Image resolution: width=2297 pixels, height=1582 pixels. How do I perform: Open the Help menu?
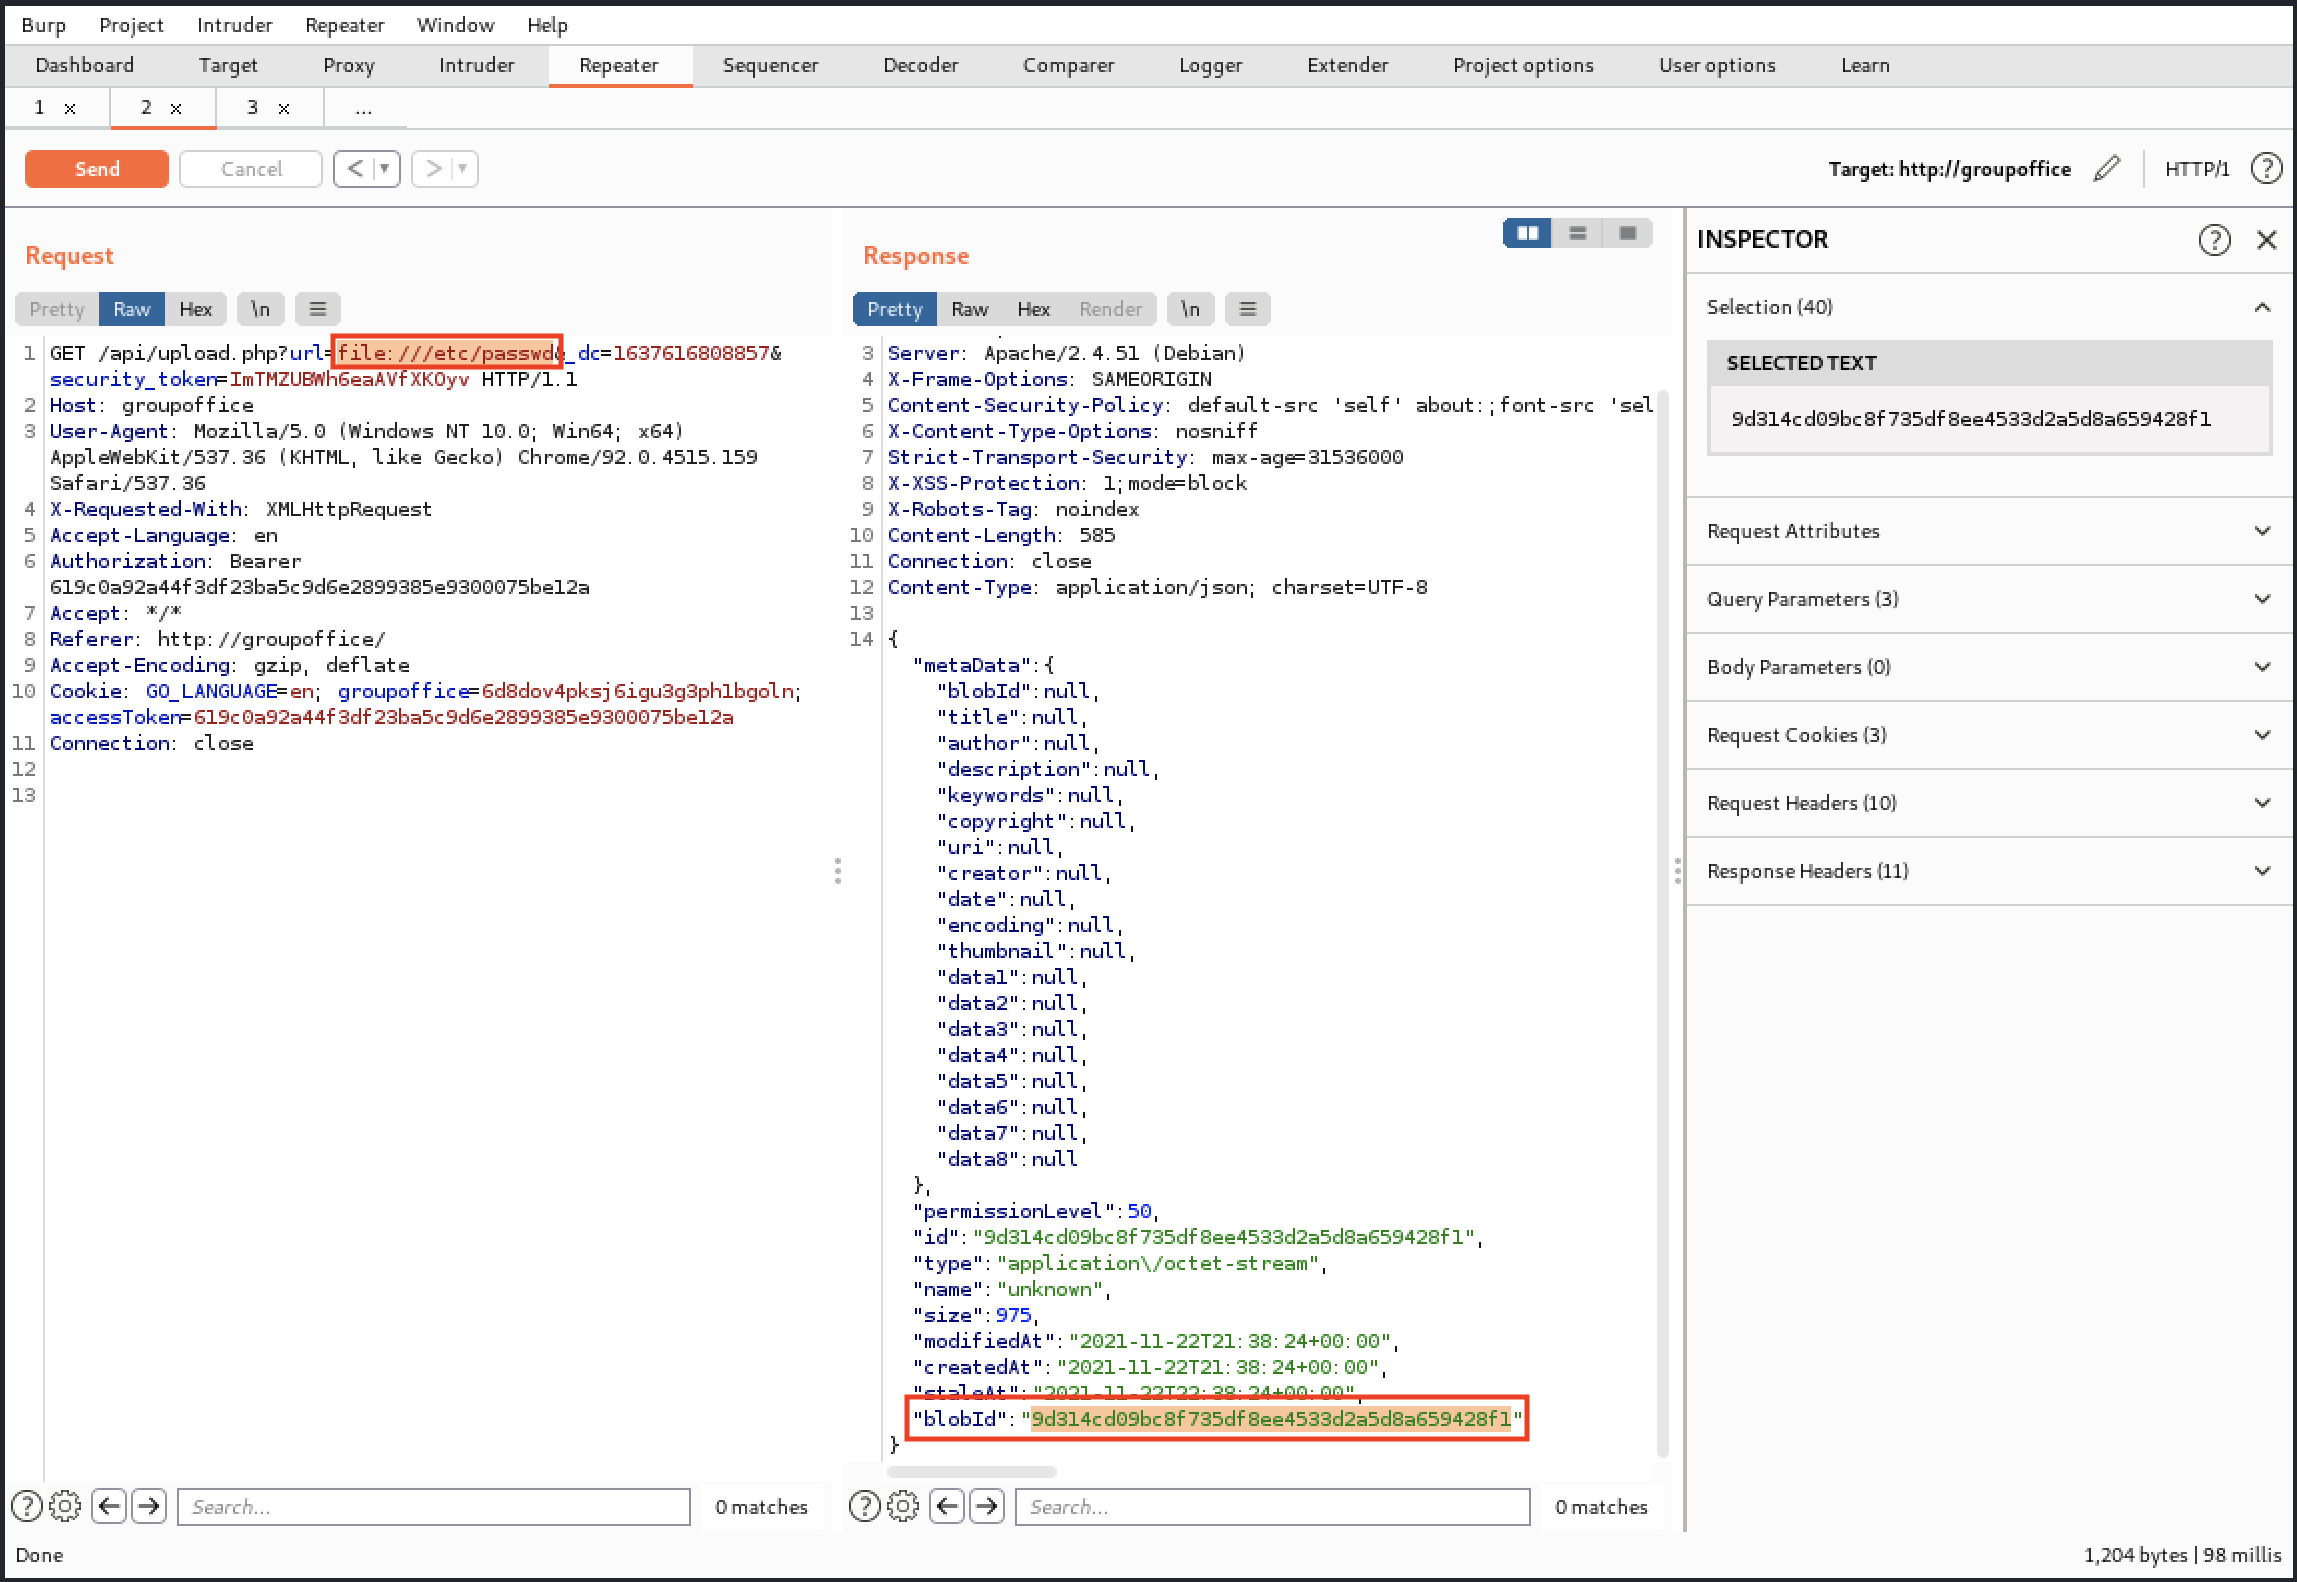click(x=547, y=25)
